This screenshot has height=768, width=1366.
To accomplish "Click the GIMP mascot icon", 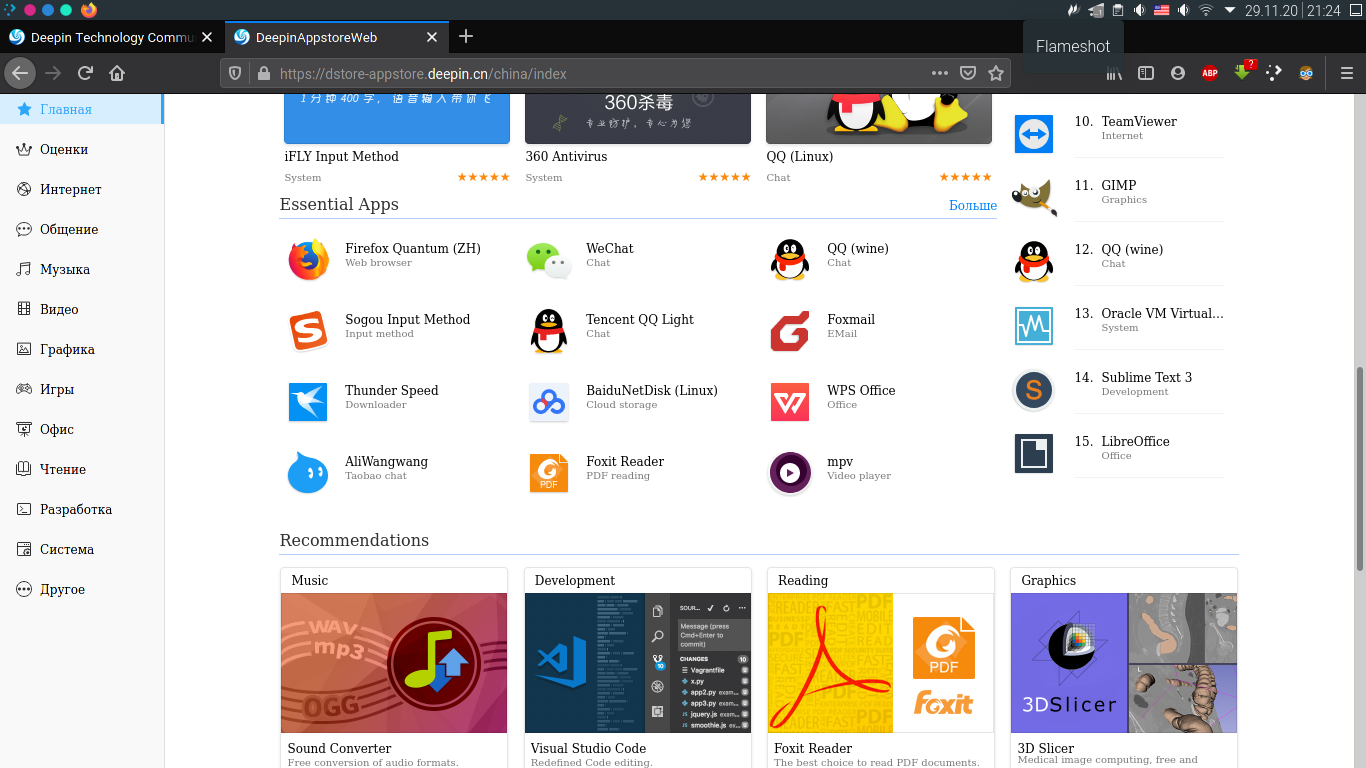I will click(1034, 198).
